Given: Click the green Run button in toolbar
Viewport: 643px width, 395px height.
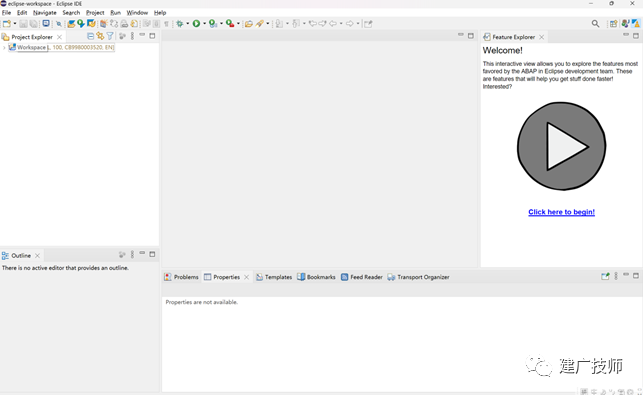Looking at the screenshot, I should click(196, 24).
